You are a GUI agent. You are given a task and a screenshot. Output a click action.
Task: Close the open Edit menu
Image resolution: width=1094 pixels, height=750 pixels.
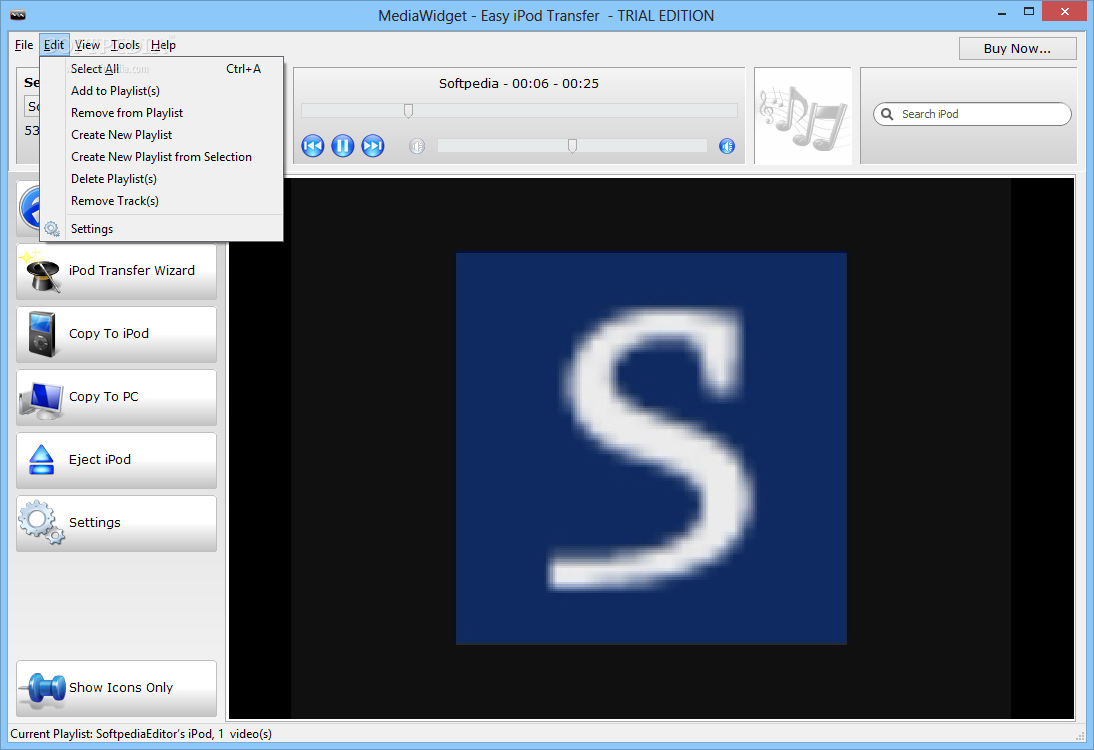coord(54,45)
